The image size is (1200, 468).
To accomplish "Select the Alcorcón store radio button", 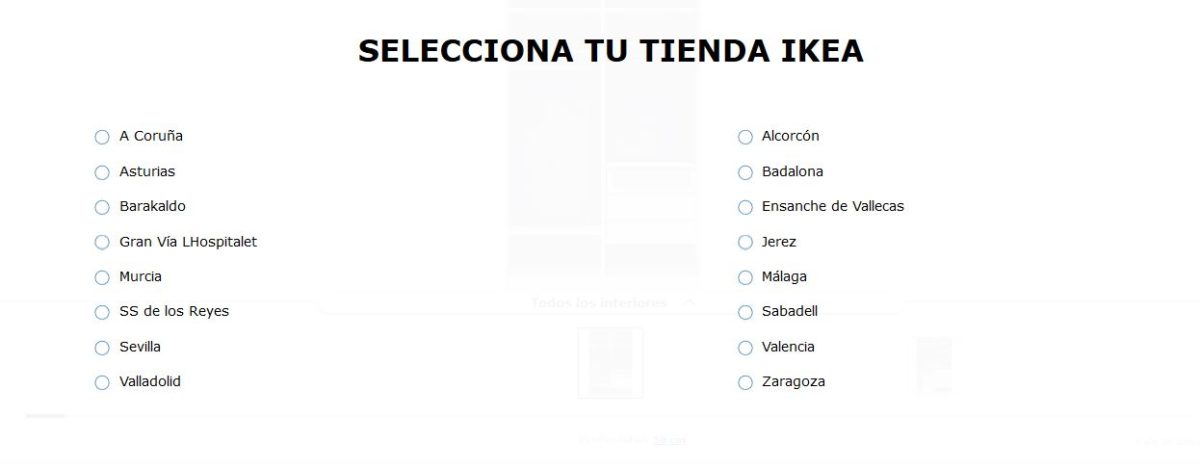I will pos(745,137).
